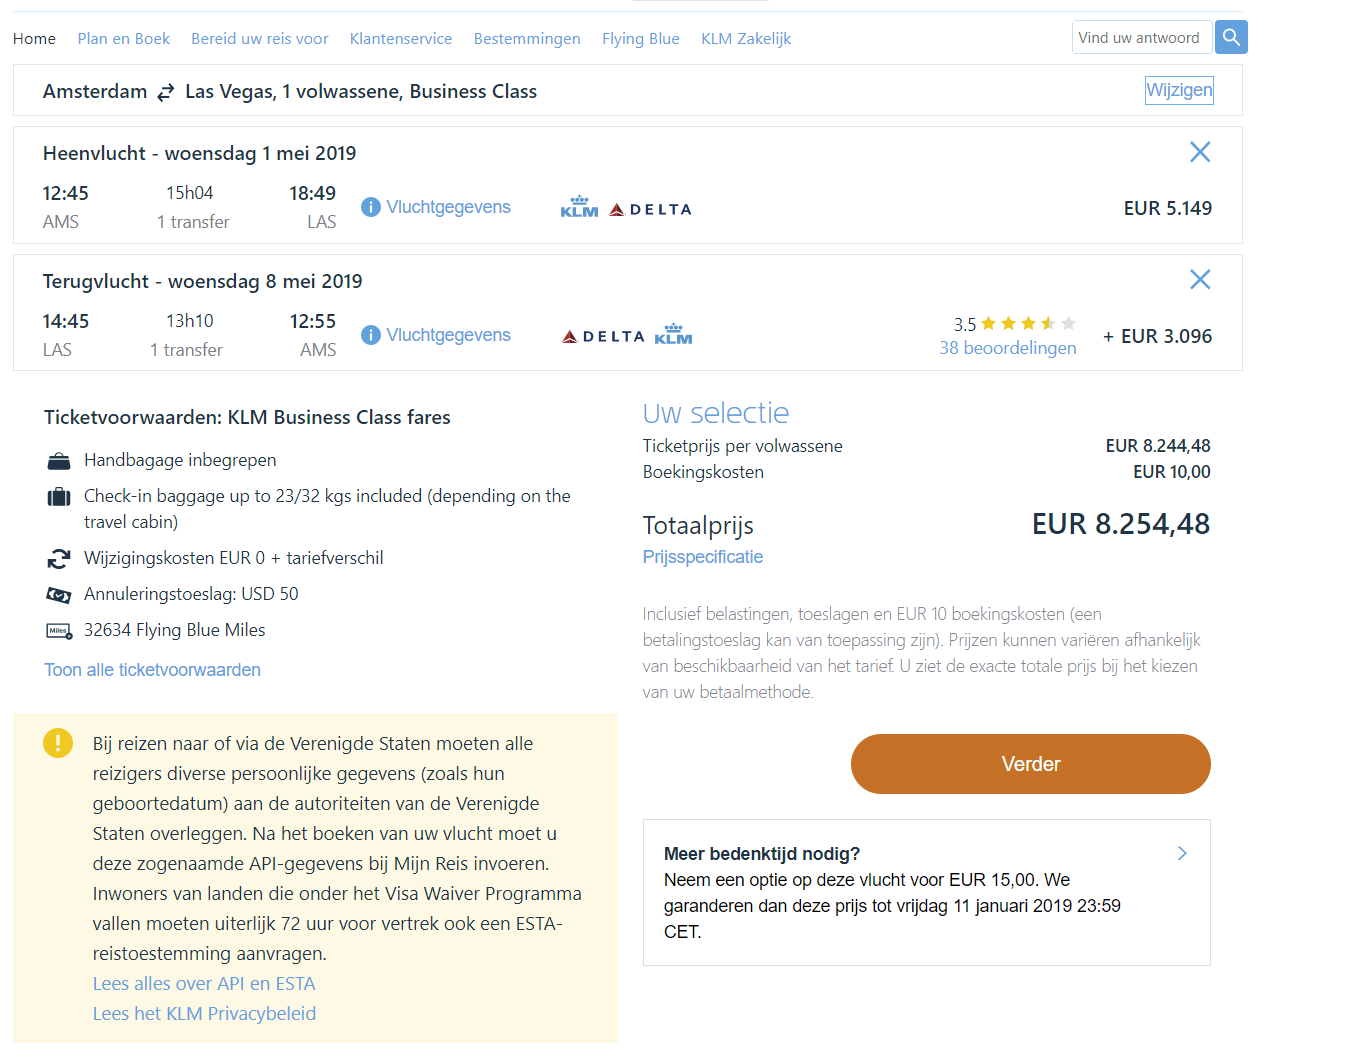
Task: Click the star rating of return flight
Action: click(x=1027, y=323)
